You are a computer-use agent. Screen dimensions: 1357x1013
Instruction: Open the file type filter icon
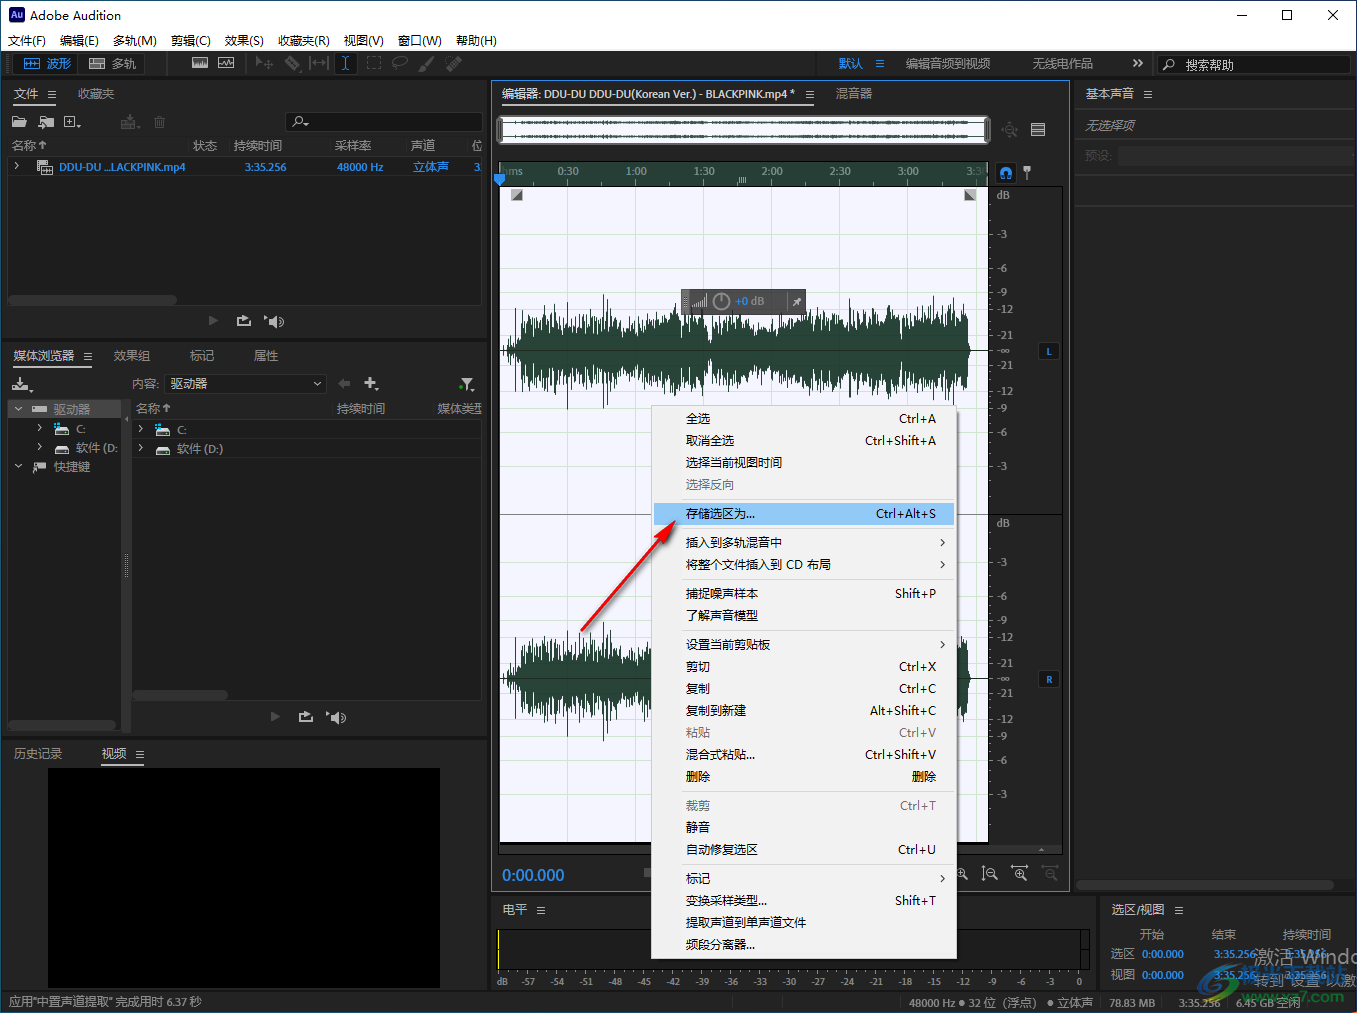coord(467,384)
